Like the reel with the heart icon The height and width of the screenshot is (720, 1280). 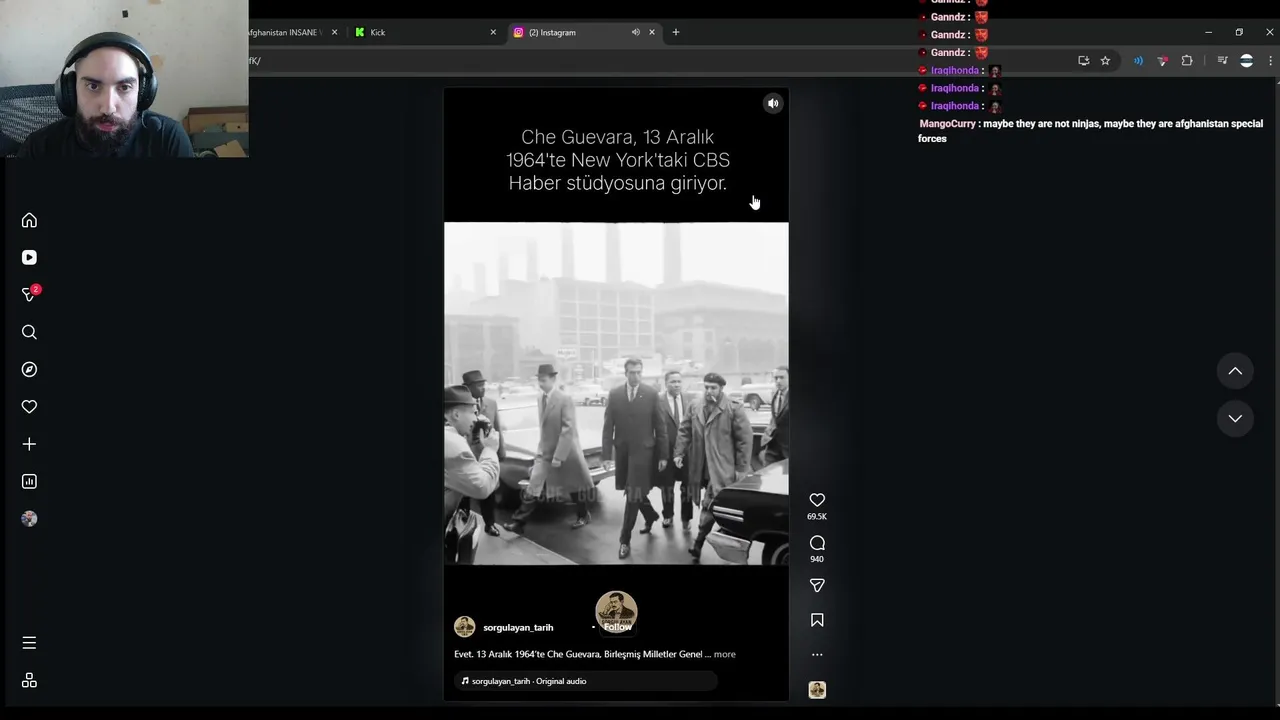[817, 500]
